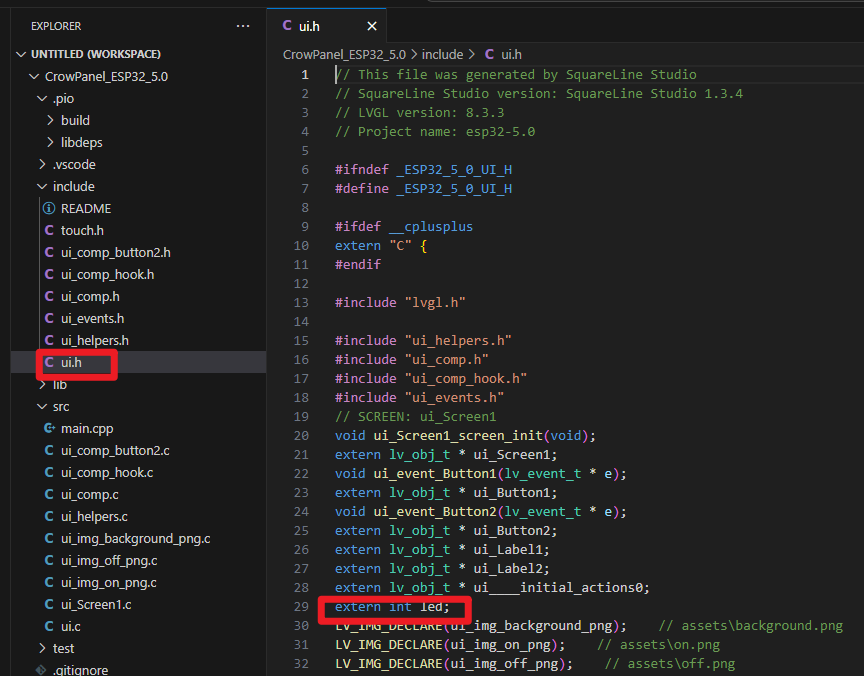The height and width of the screenshot is (676, 864).
Task: Click include in the breadcrumb path
Action: click(442, 55)
